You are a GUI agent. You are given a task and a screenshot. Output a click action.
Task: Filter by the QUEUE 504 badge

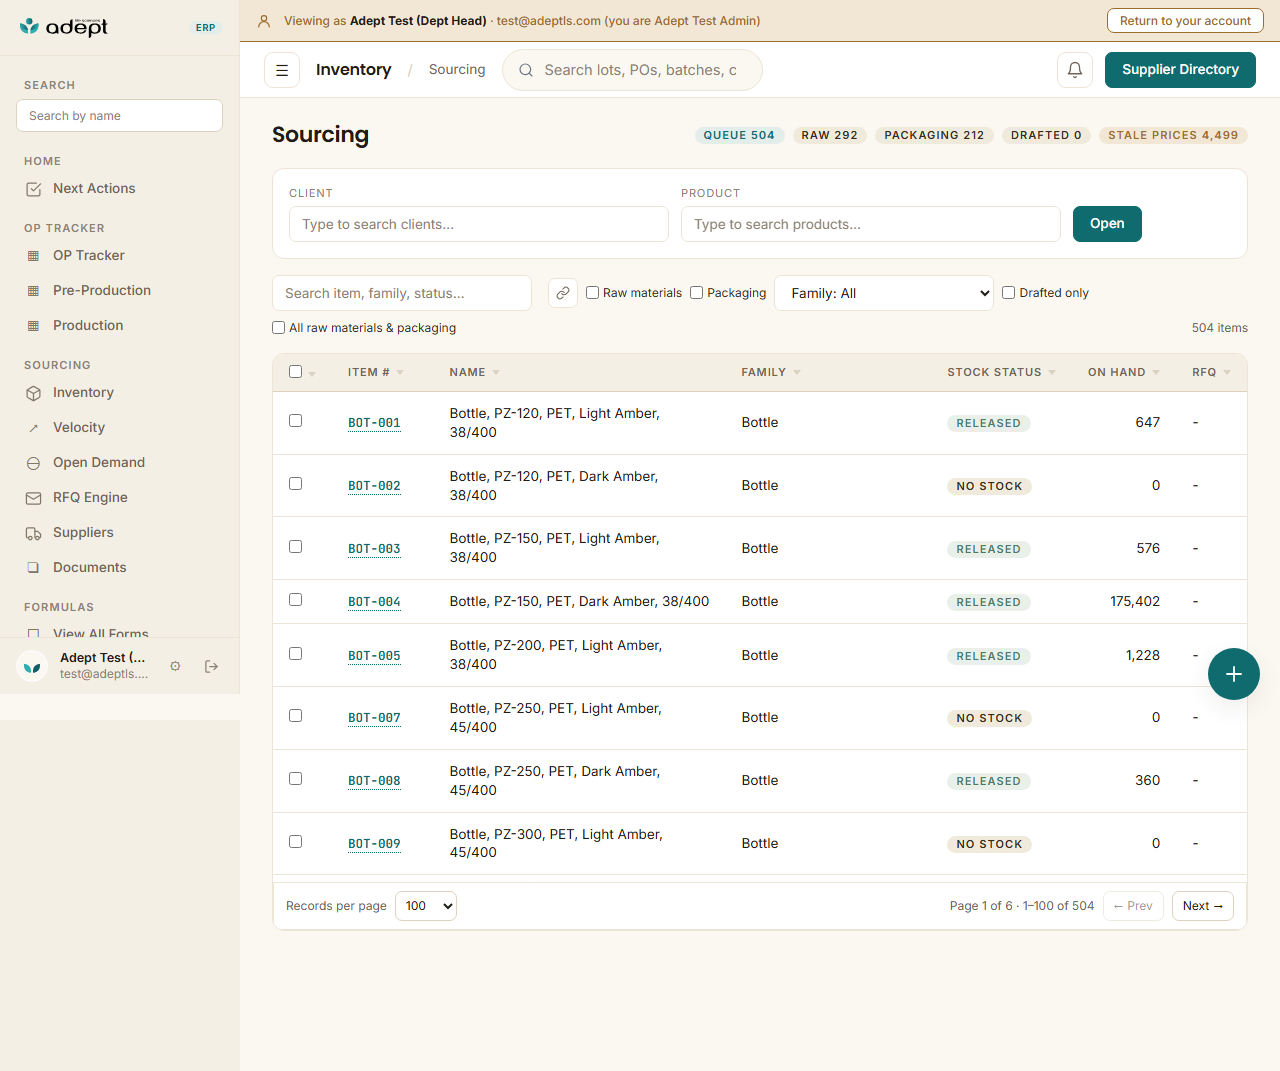pyautogui.click(x=739, y=135)
